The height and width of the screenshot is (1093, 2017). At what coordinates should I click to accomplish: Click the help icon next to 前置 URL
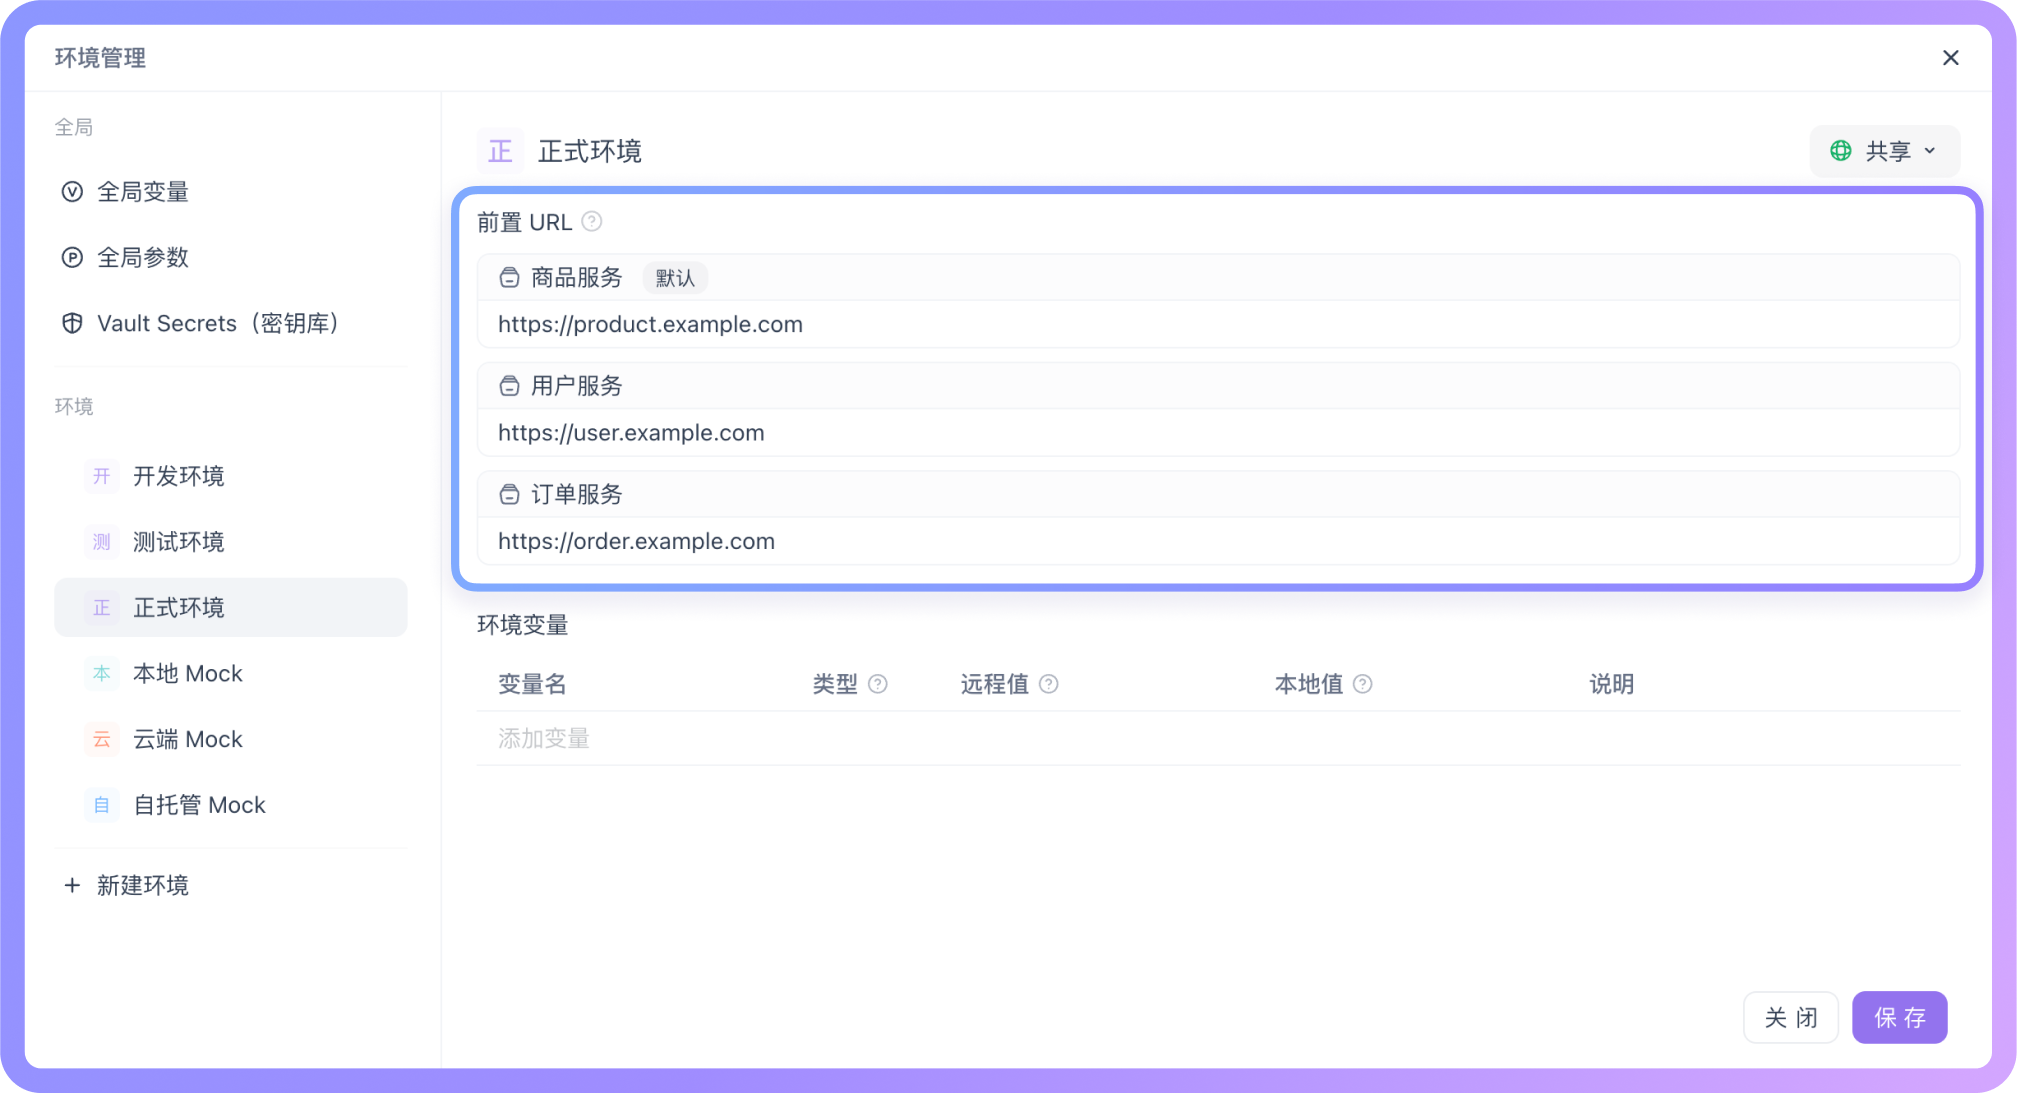(592, 221)
